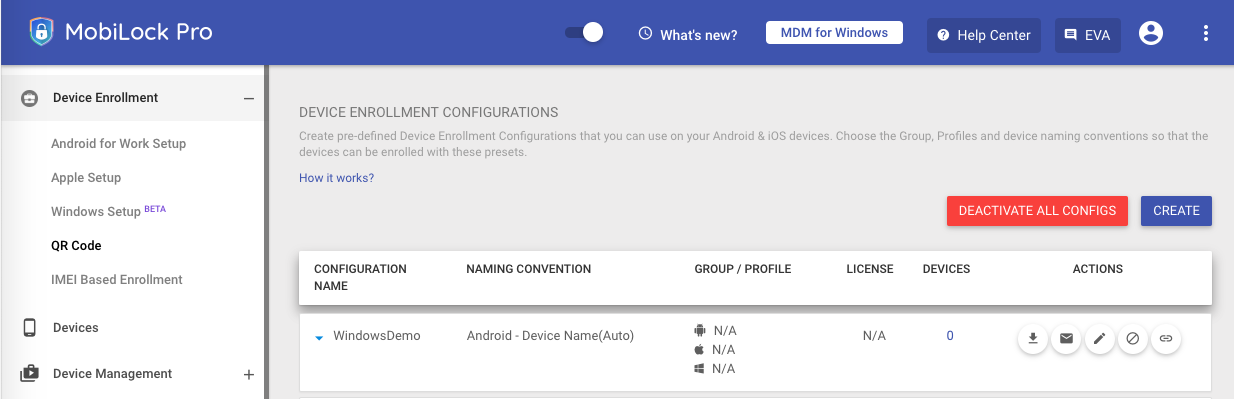Click the Apple N/A group icon
Screen dimensions: 1234x399
point(700,349)
